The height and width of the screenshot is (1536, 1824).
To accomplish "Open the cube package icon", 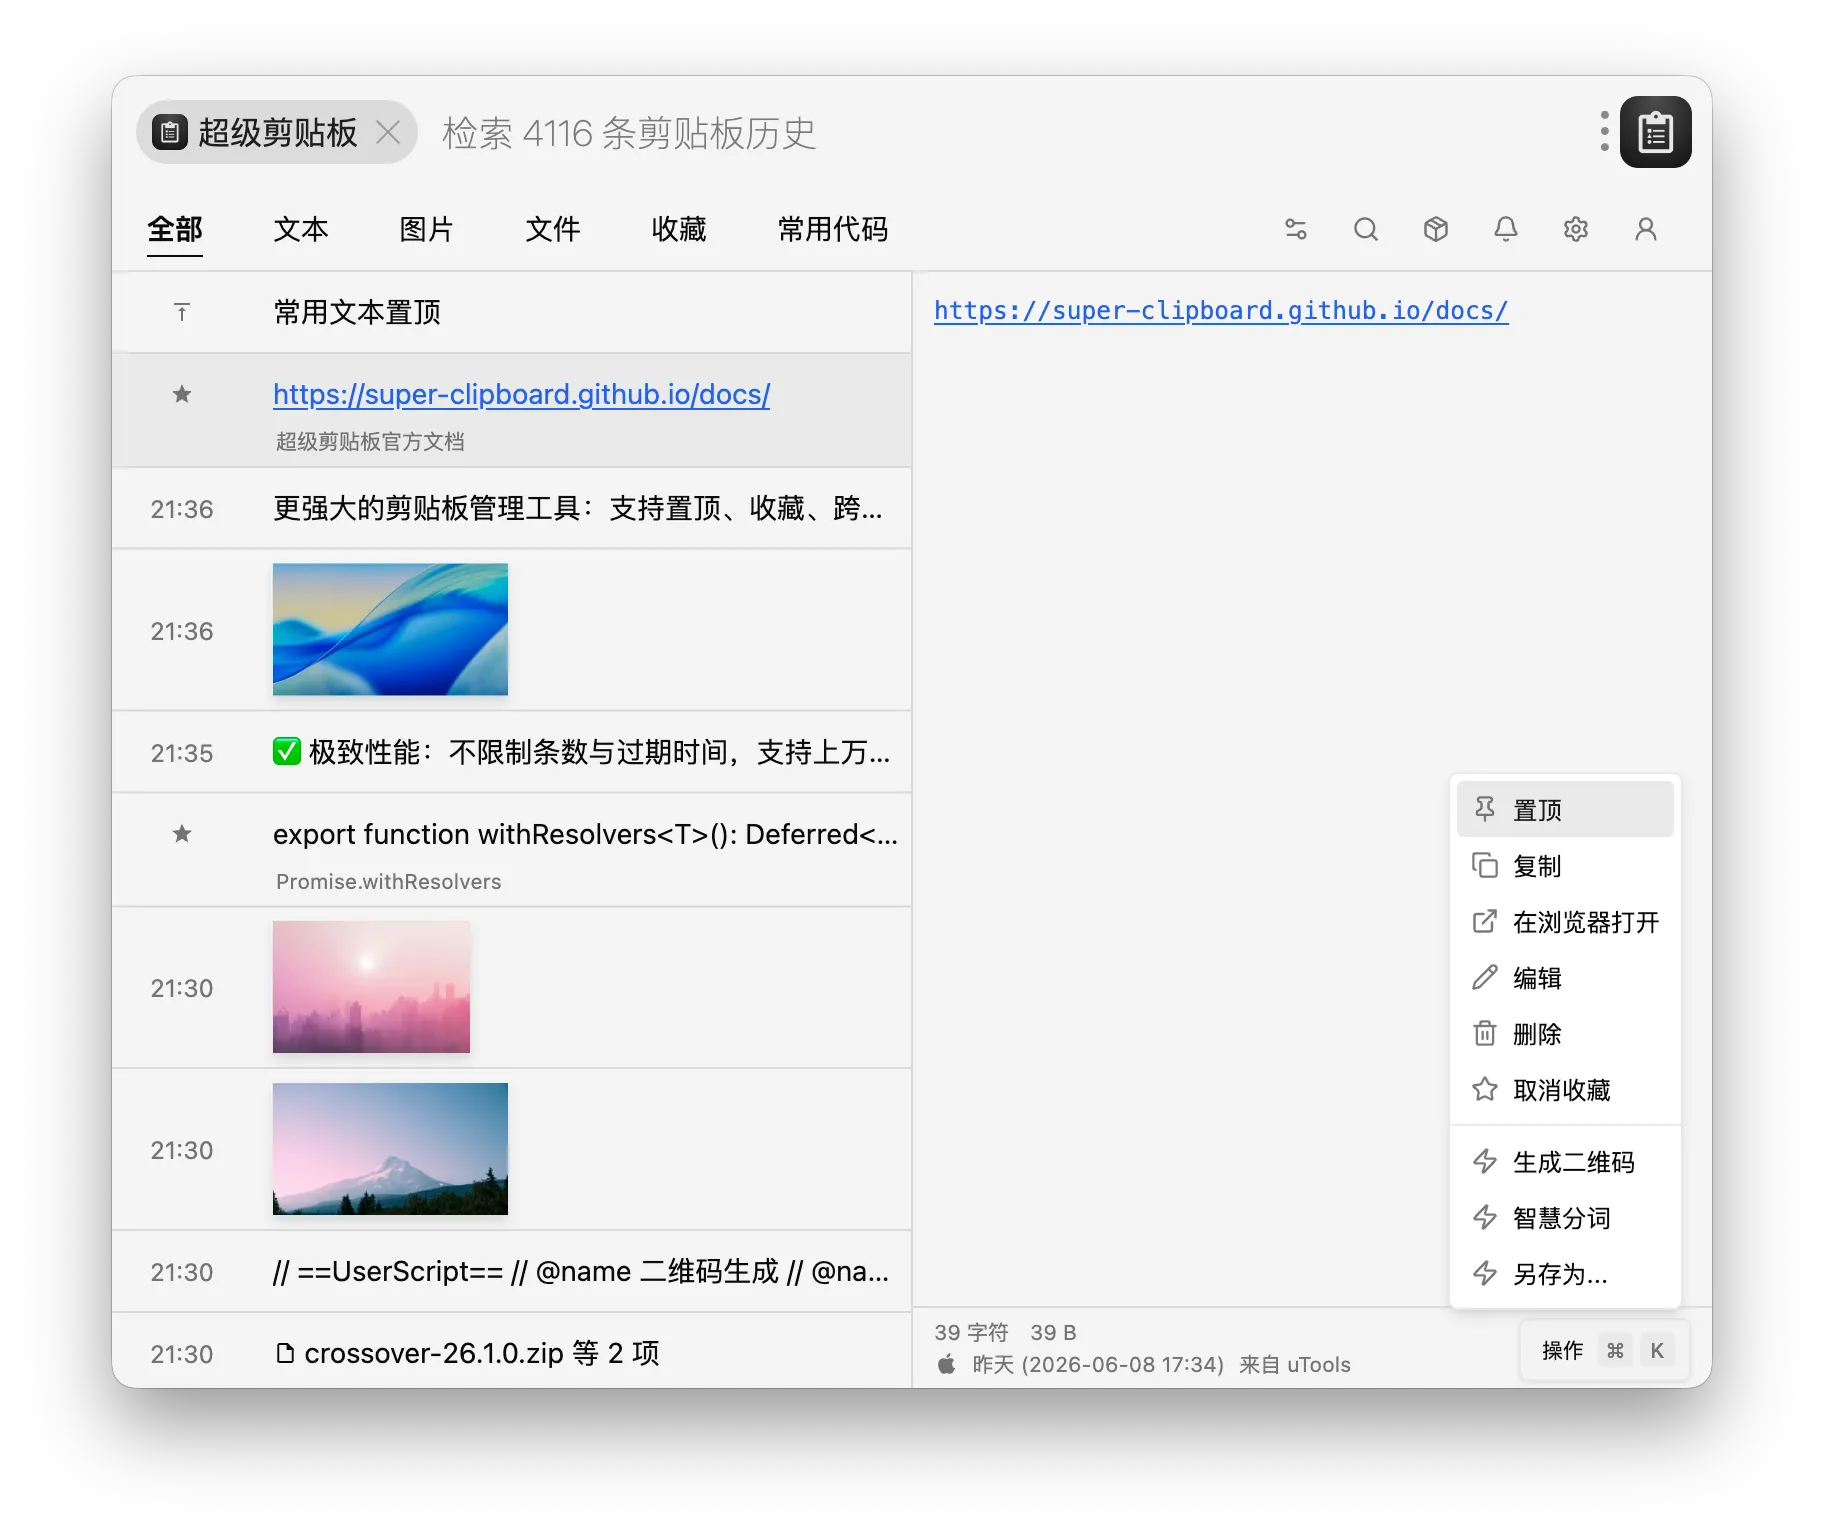I will tap(1436, 229).
